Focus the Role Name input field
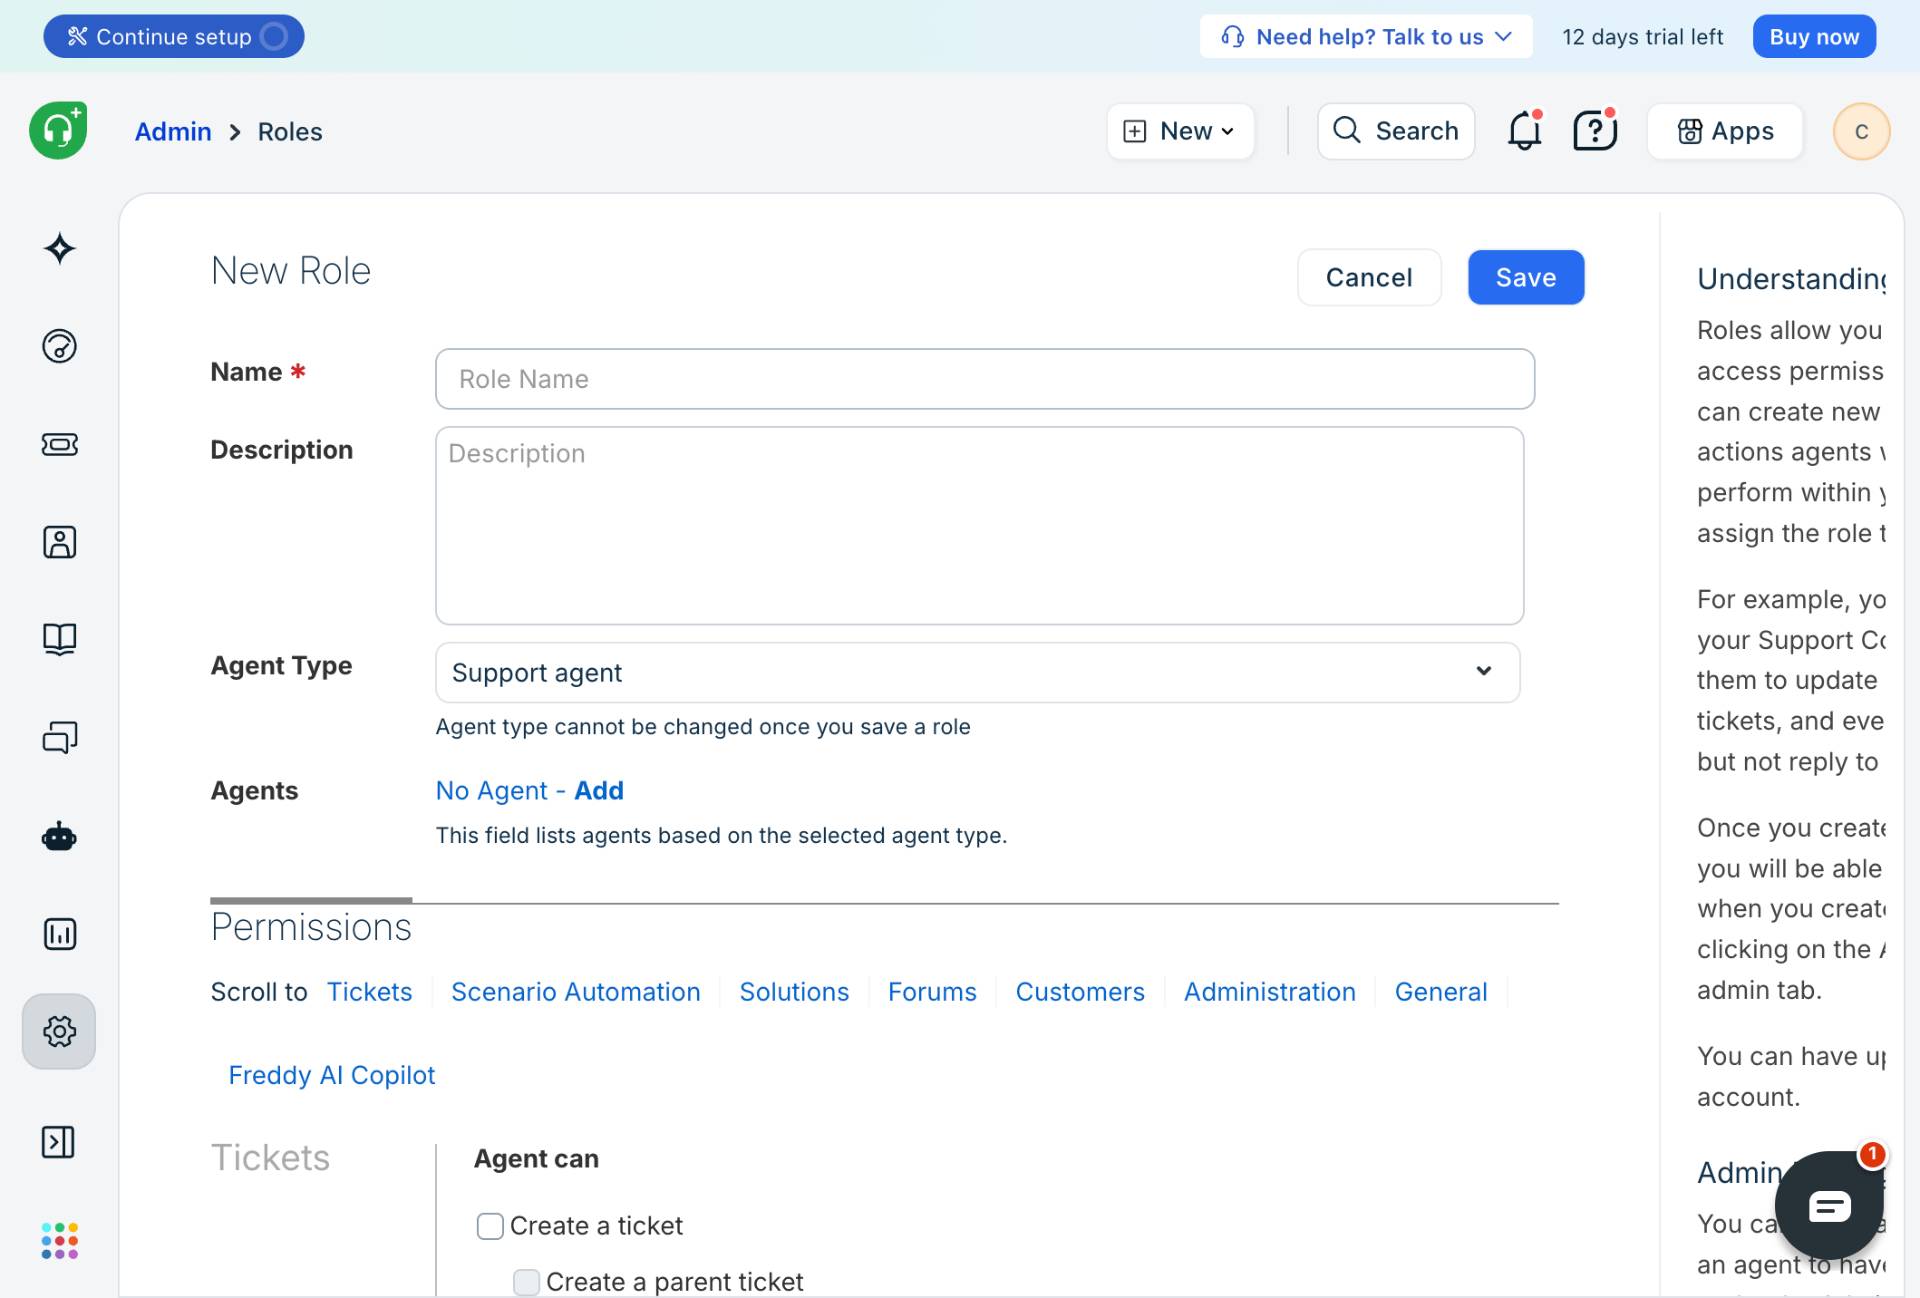1920x1298 pixels. (x=985, y=379)
